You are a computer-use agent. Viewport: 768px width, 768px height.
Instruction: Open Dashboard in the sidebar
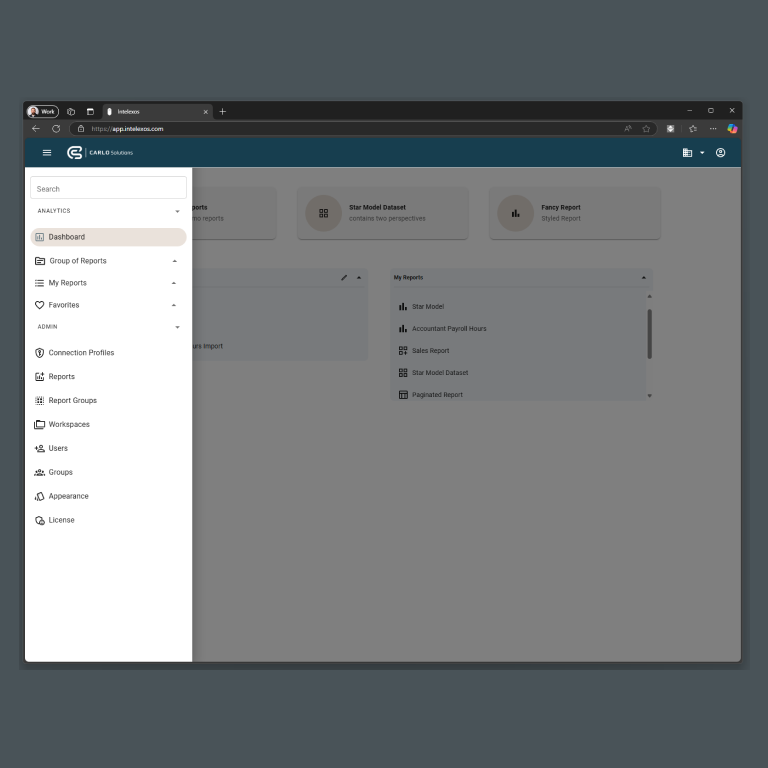pos(108,237)
